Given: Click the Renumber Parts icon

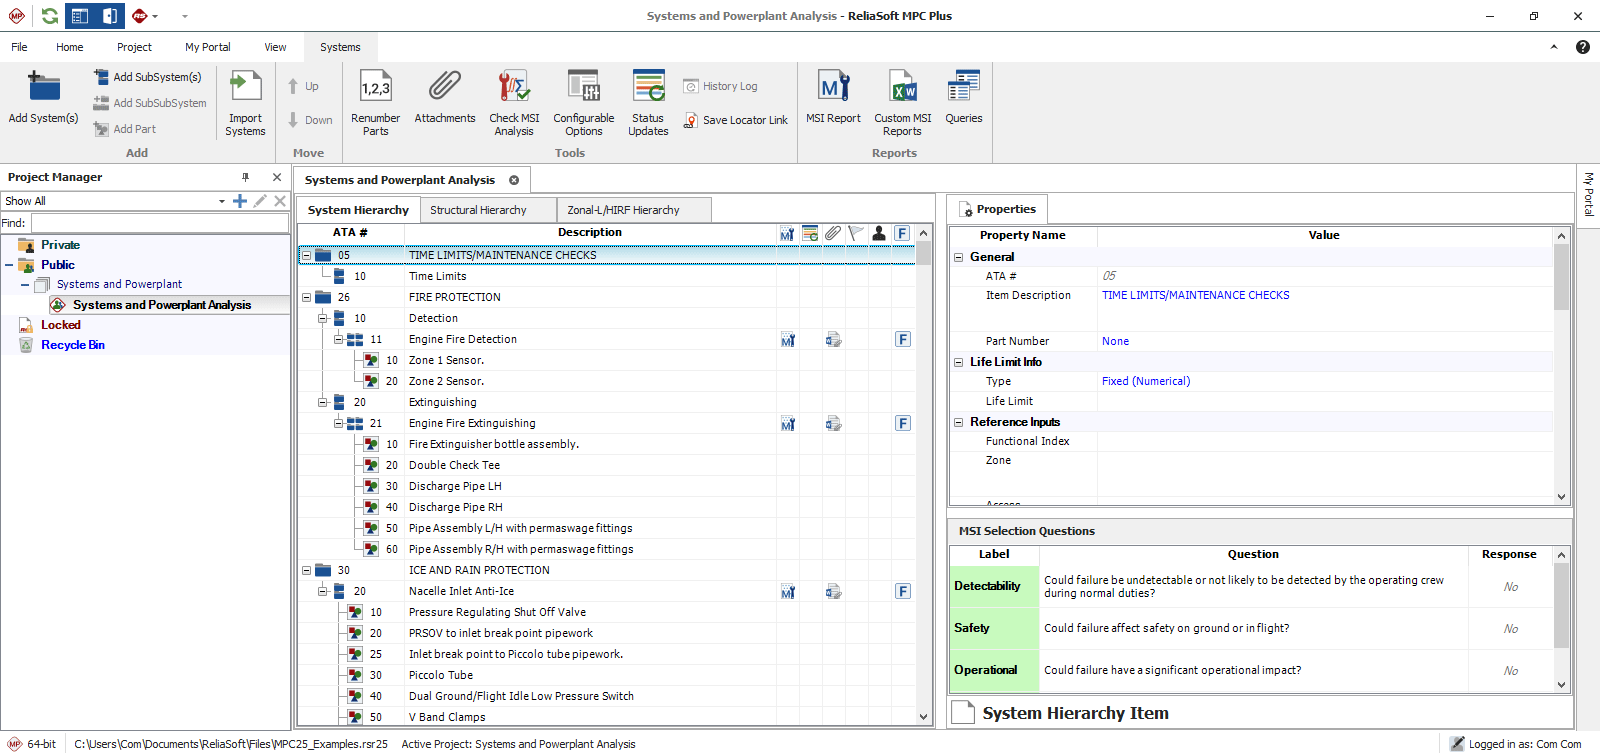Looking at the screenshot, I should [x=375, y=88].
